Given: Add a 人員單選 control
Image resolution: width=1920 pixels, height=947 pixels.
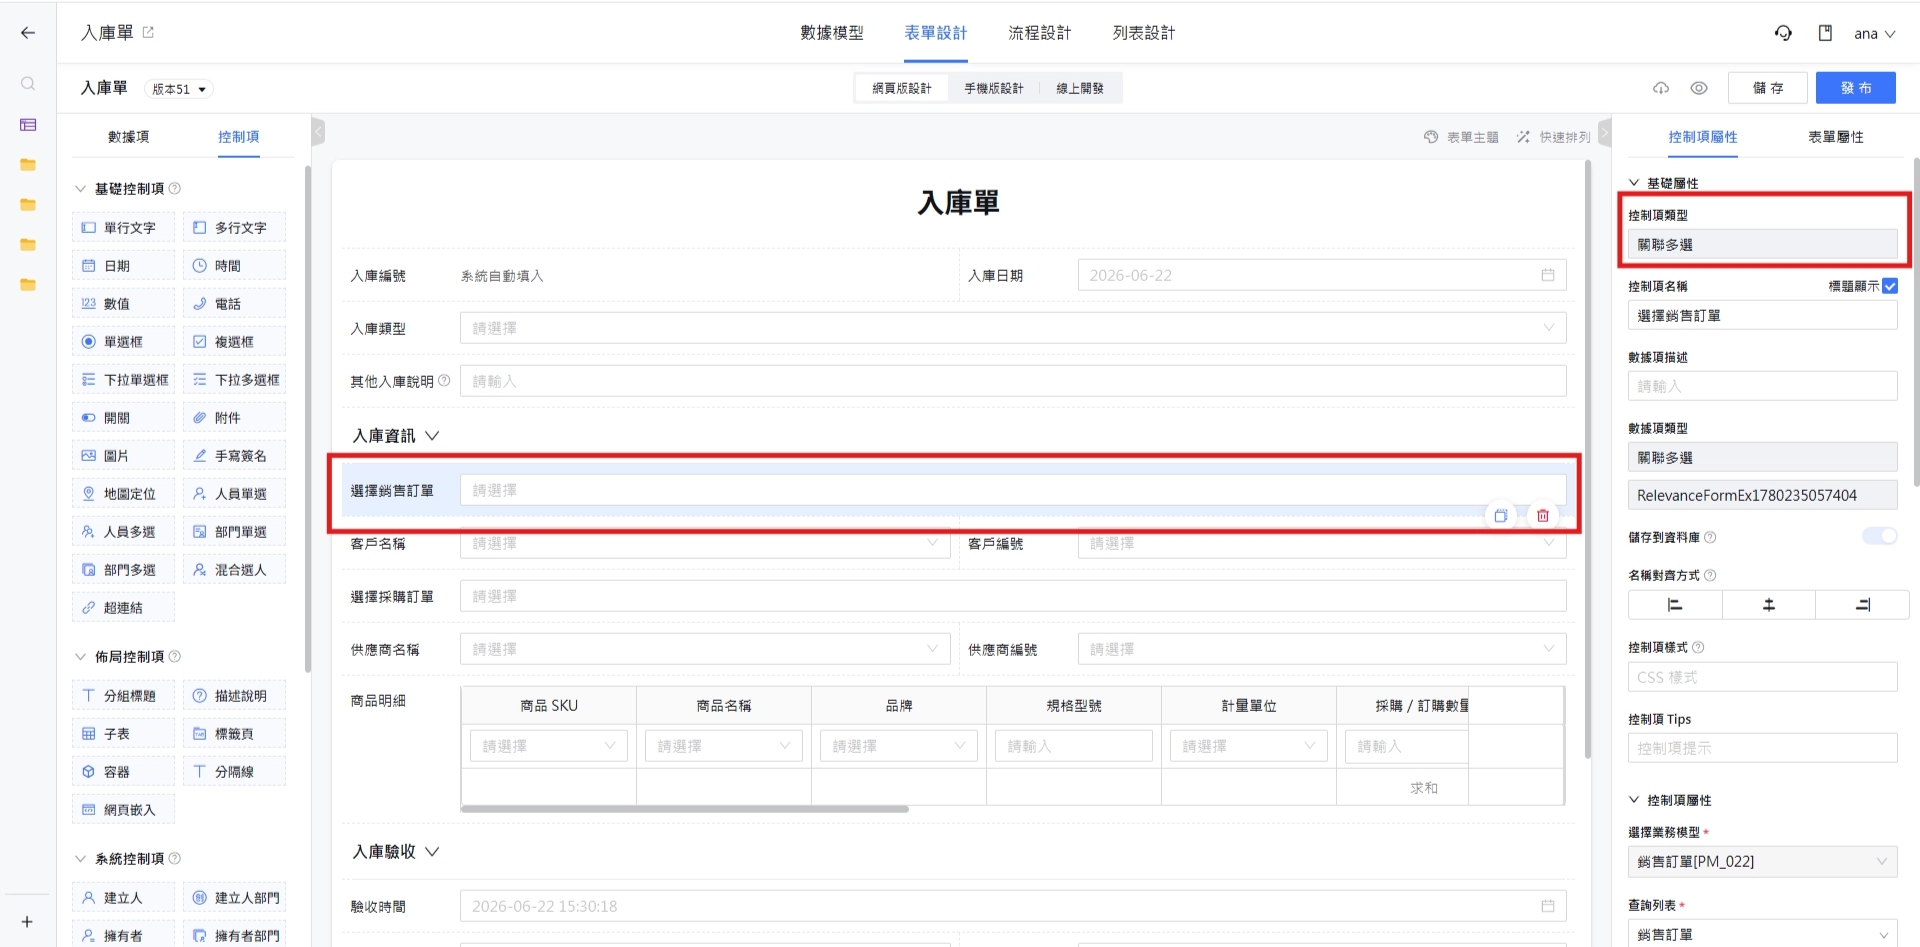Looking at the screenshot, I should (234, 493).
